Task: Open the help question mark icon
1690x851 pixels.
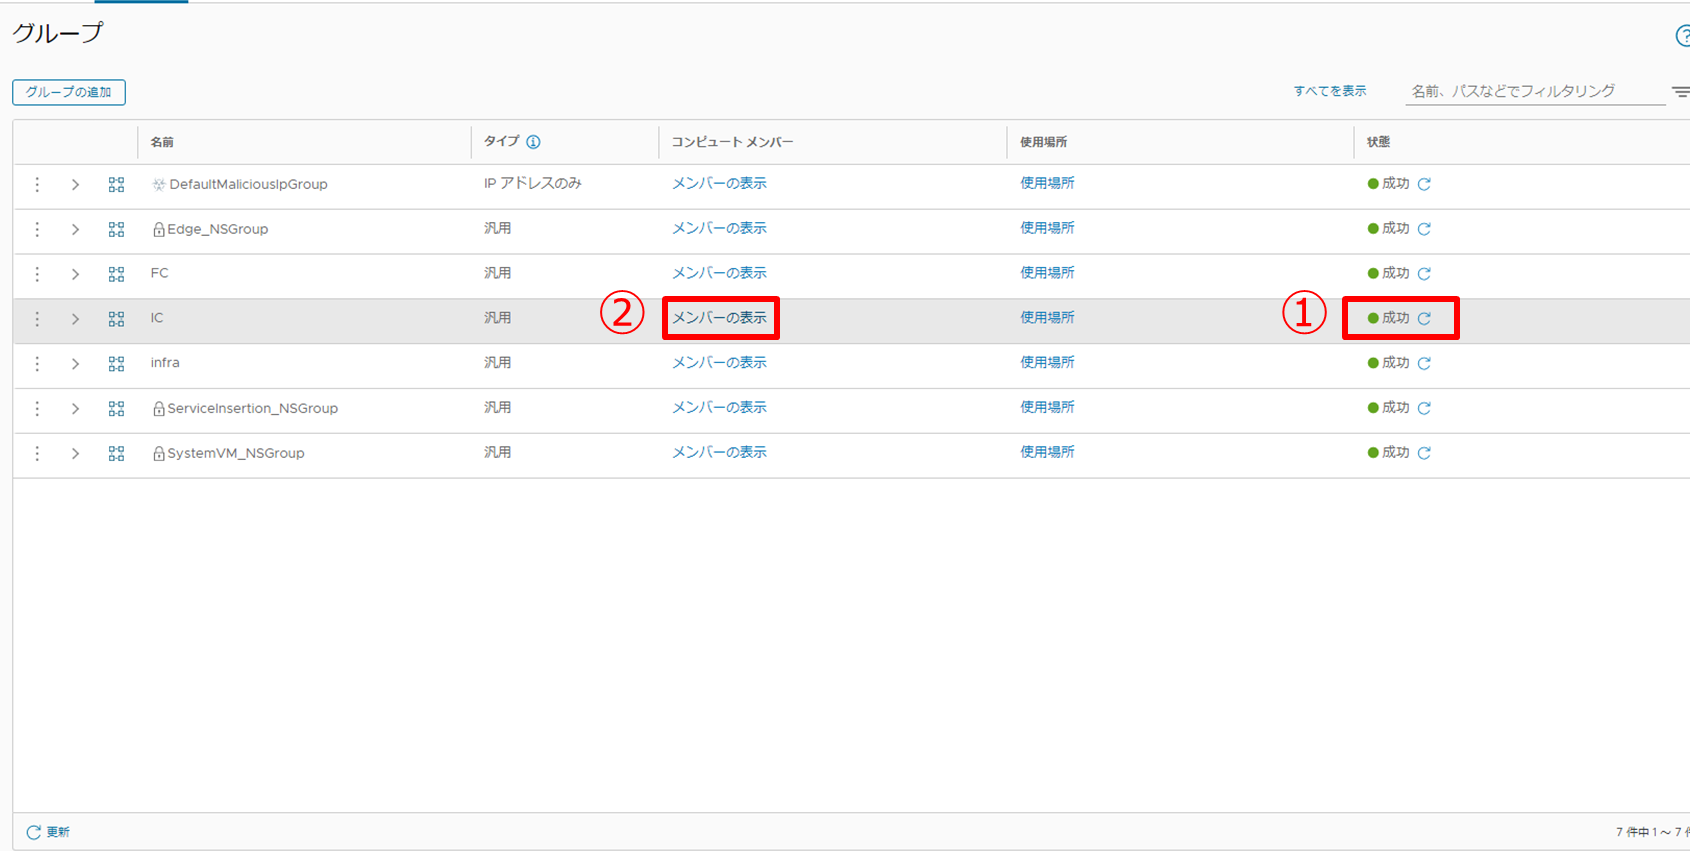Action: click(1682, 36)
